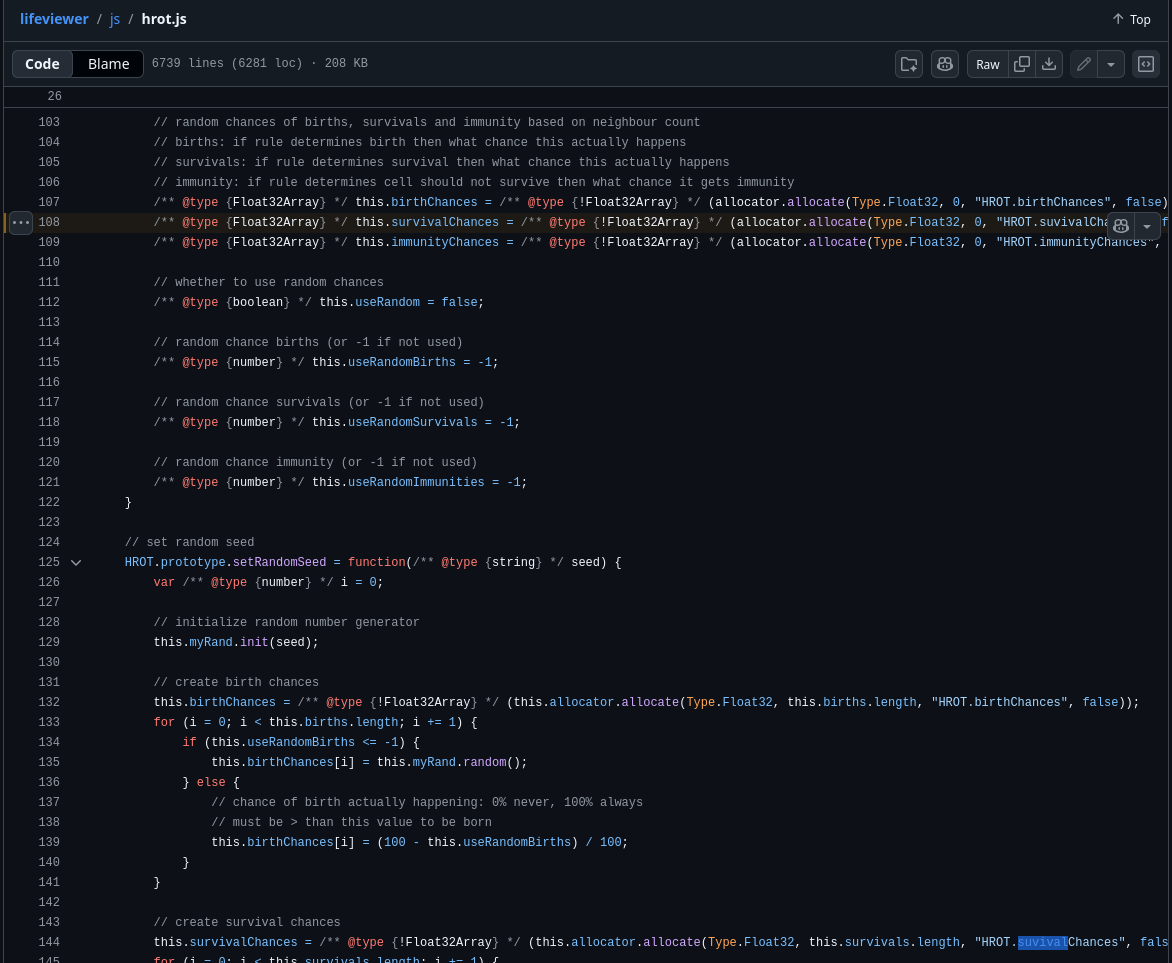Select line number 132
The height and width of the screenshot is (963, 1172).
coord(49,703)
